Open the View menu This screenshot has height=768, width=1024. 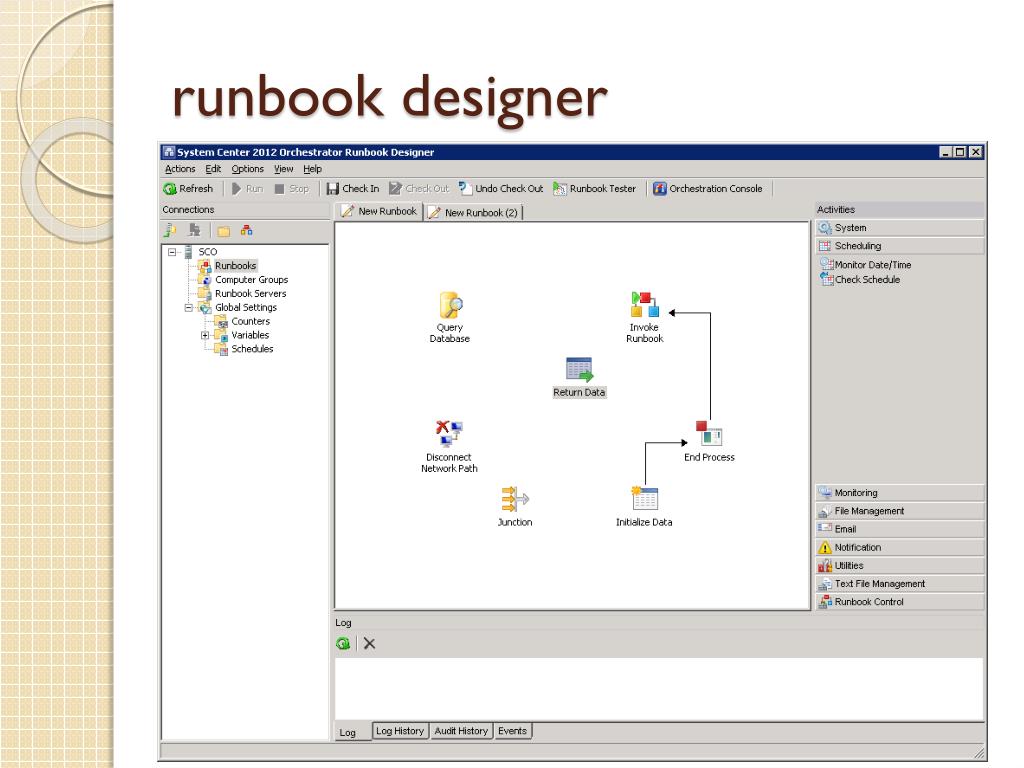tap(283, 169)
